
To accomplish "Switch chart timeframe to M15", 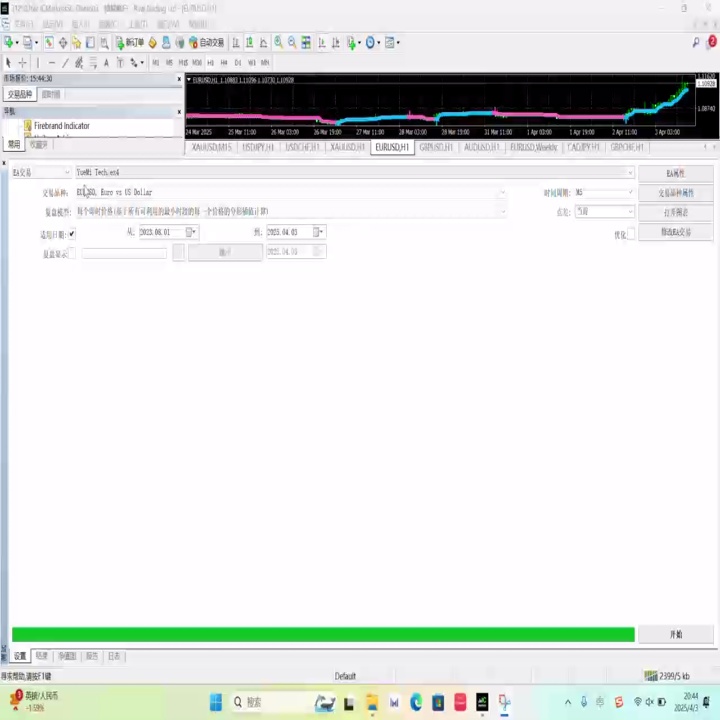I will click(183, 62).
